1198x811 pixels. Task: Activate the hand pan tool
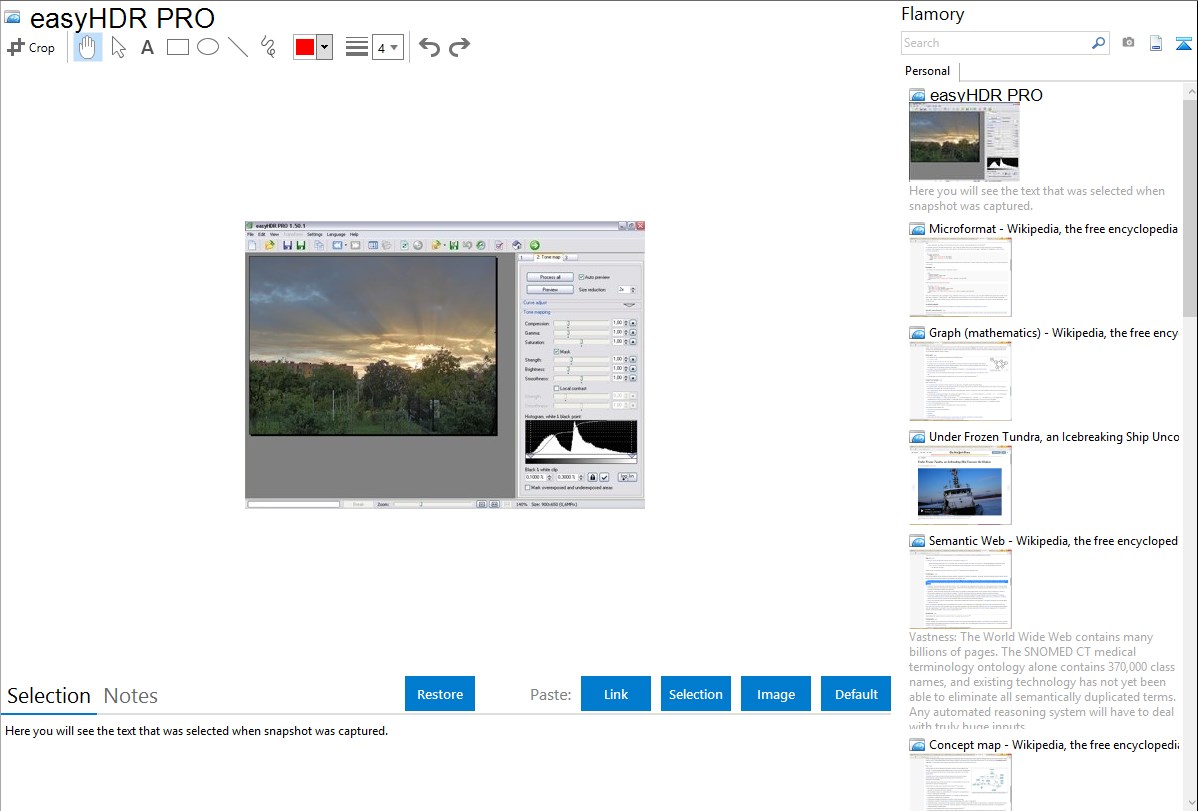point(87,47)
